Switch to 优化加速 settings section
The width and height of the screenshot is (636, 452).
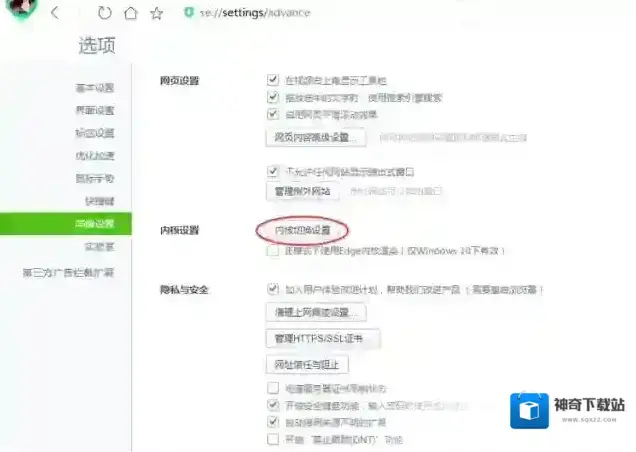(x=94, y=155)
